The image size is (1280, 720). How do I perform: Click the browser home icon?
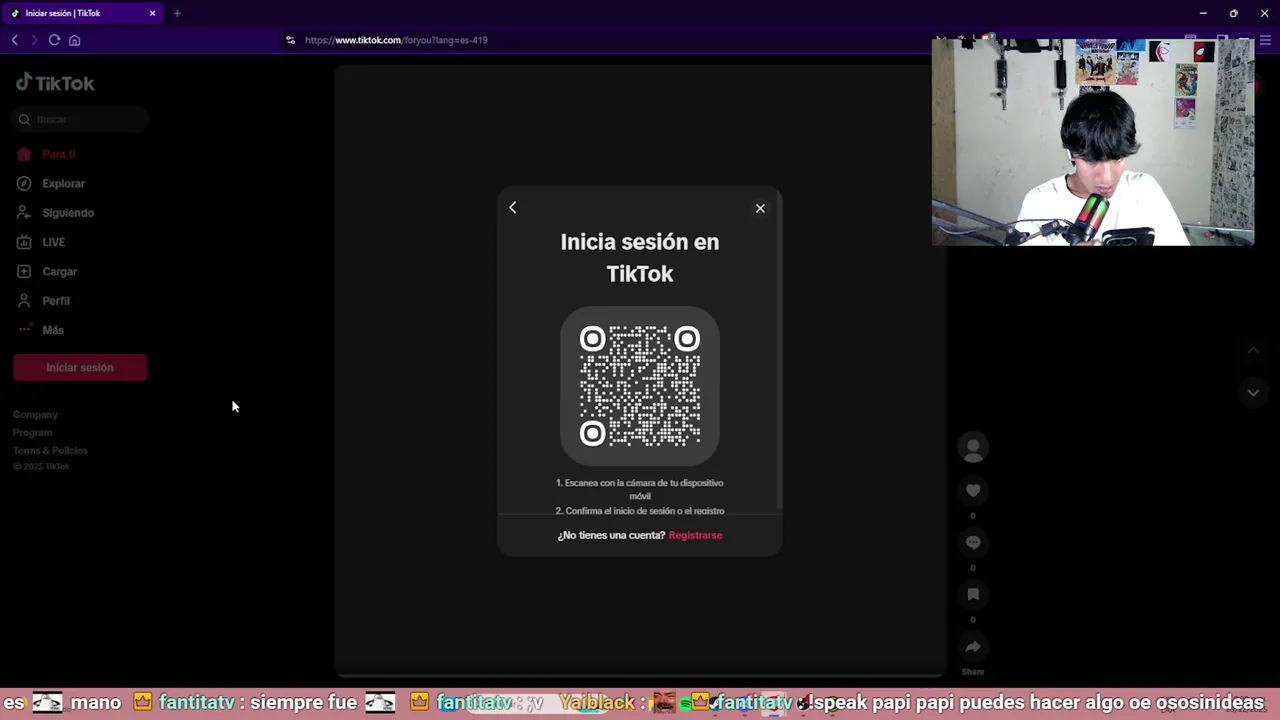(74, 40)
